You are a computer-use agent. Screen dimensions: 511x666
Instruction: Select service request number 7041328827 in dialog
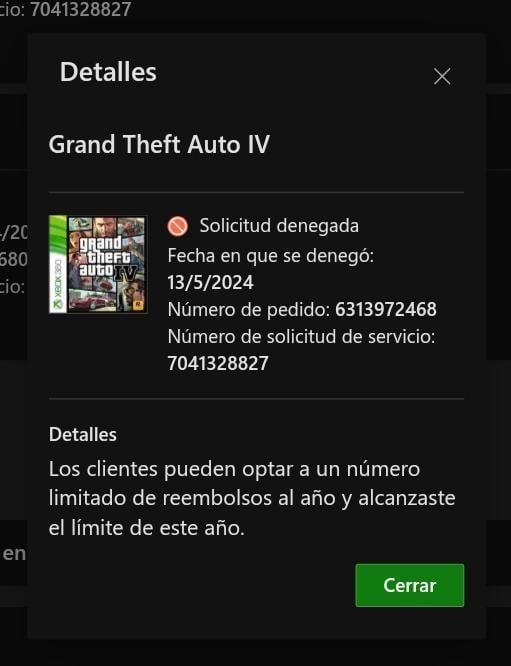(x=218, y=363)
